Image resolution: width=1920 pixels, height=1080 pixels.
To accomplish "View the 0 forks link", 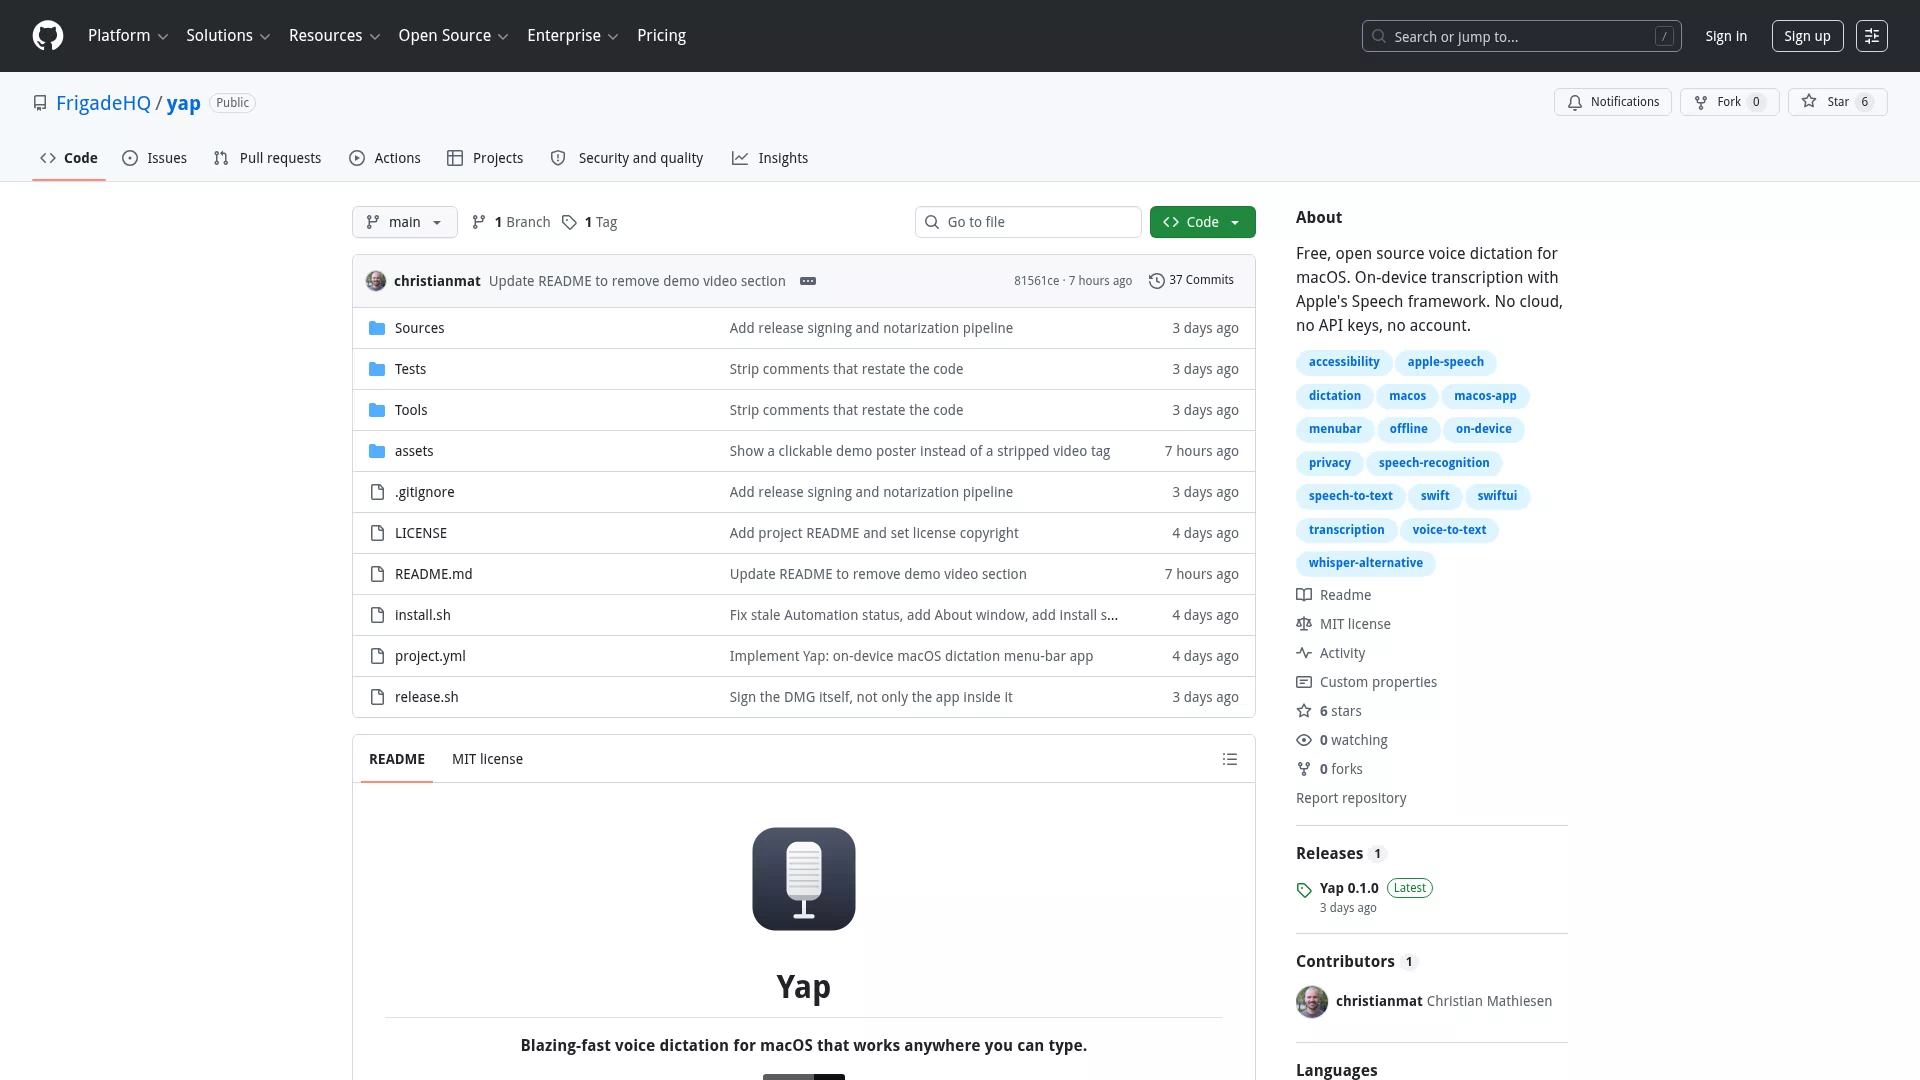I will pyautogui.click(x=1330, y=769).
